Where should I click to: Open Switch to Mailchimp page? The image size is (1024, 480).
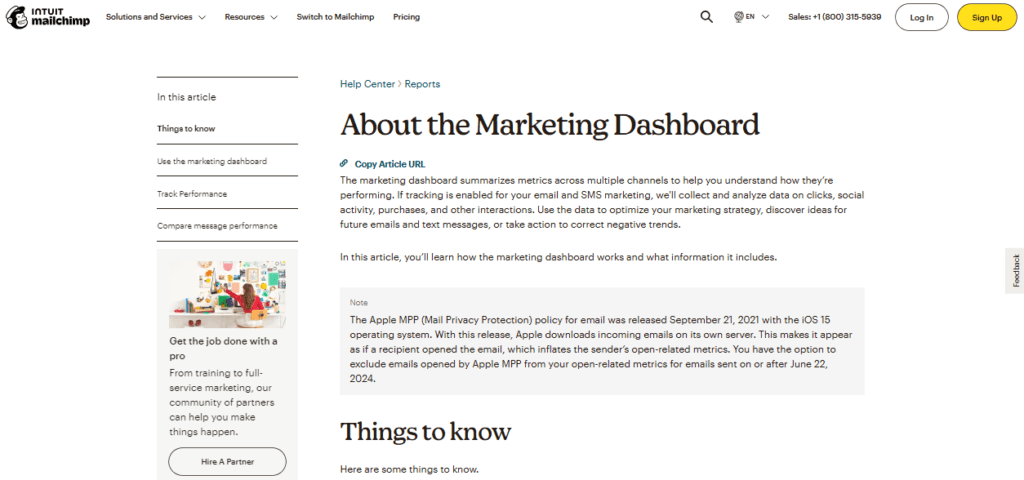tap(335, 17)
